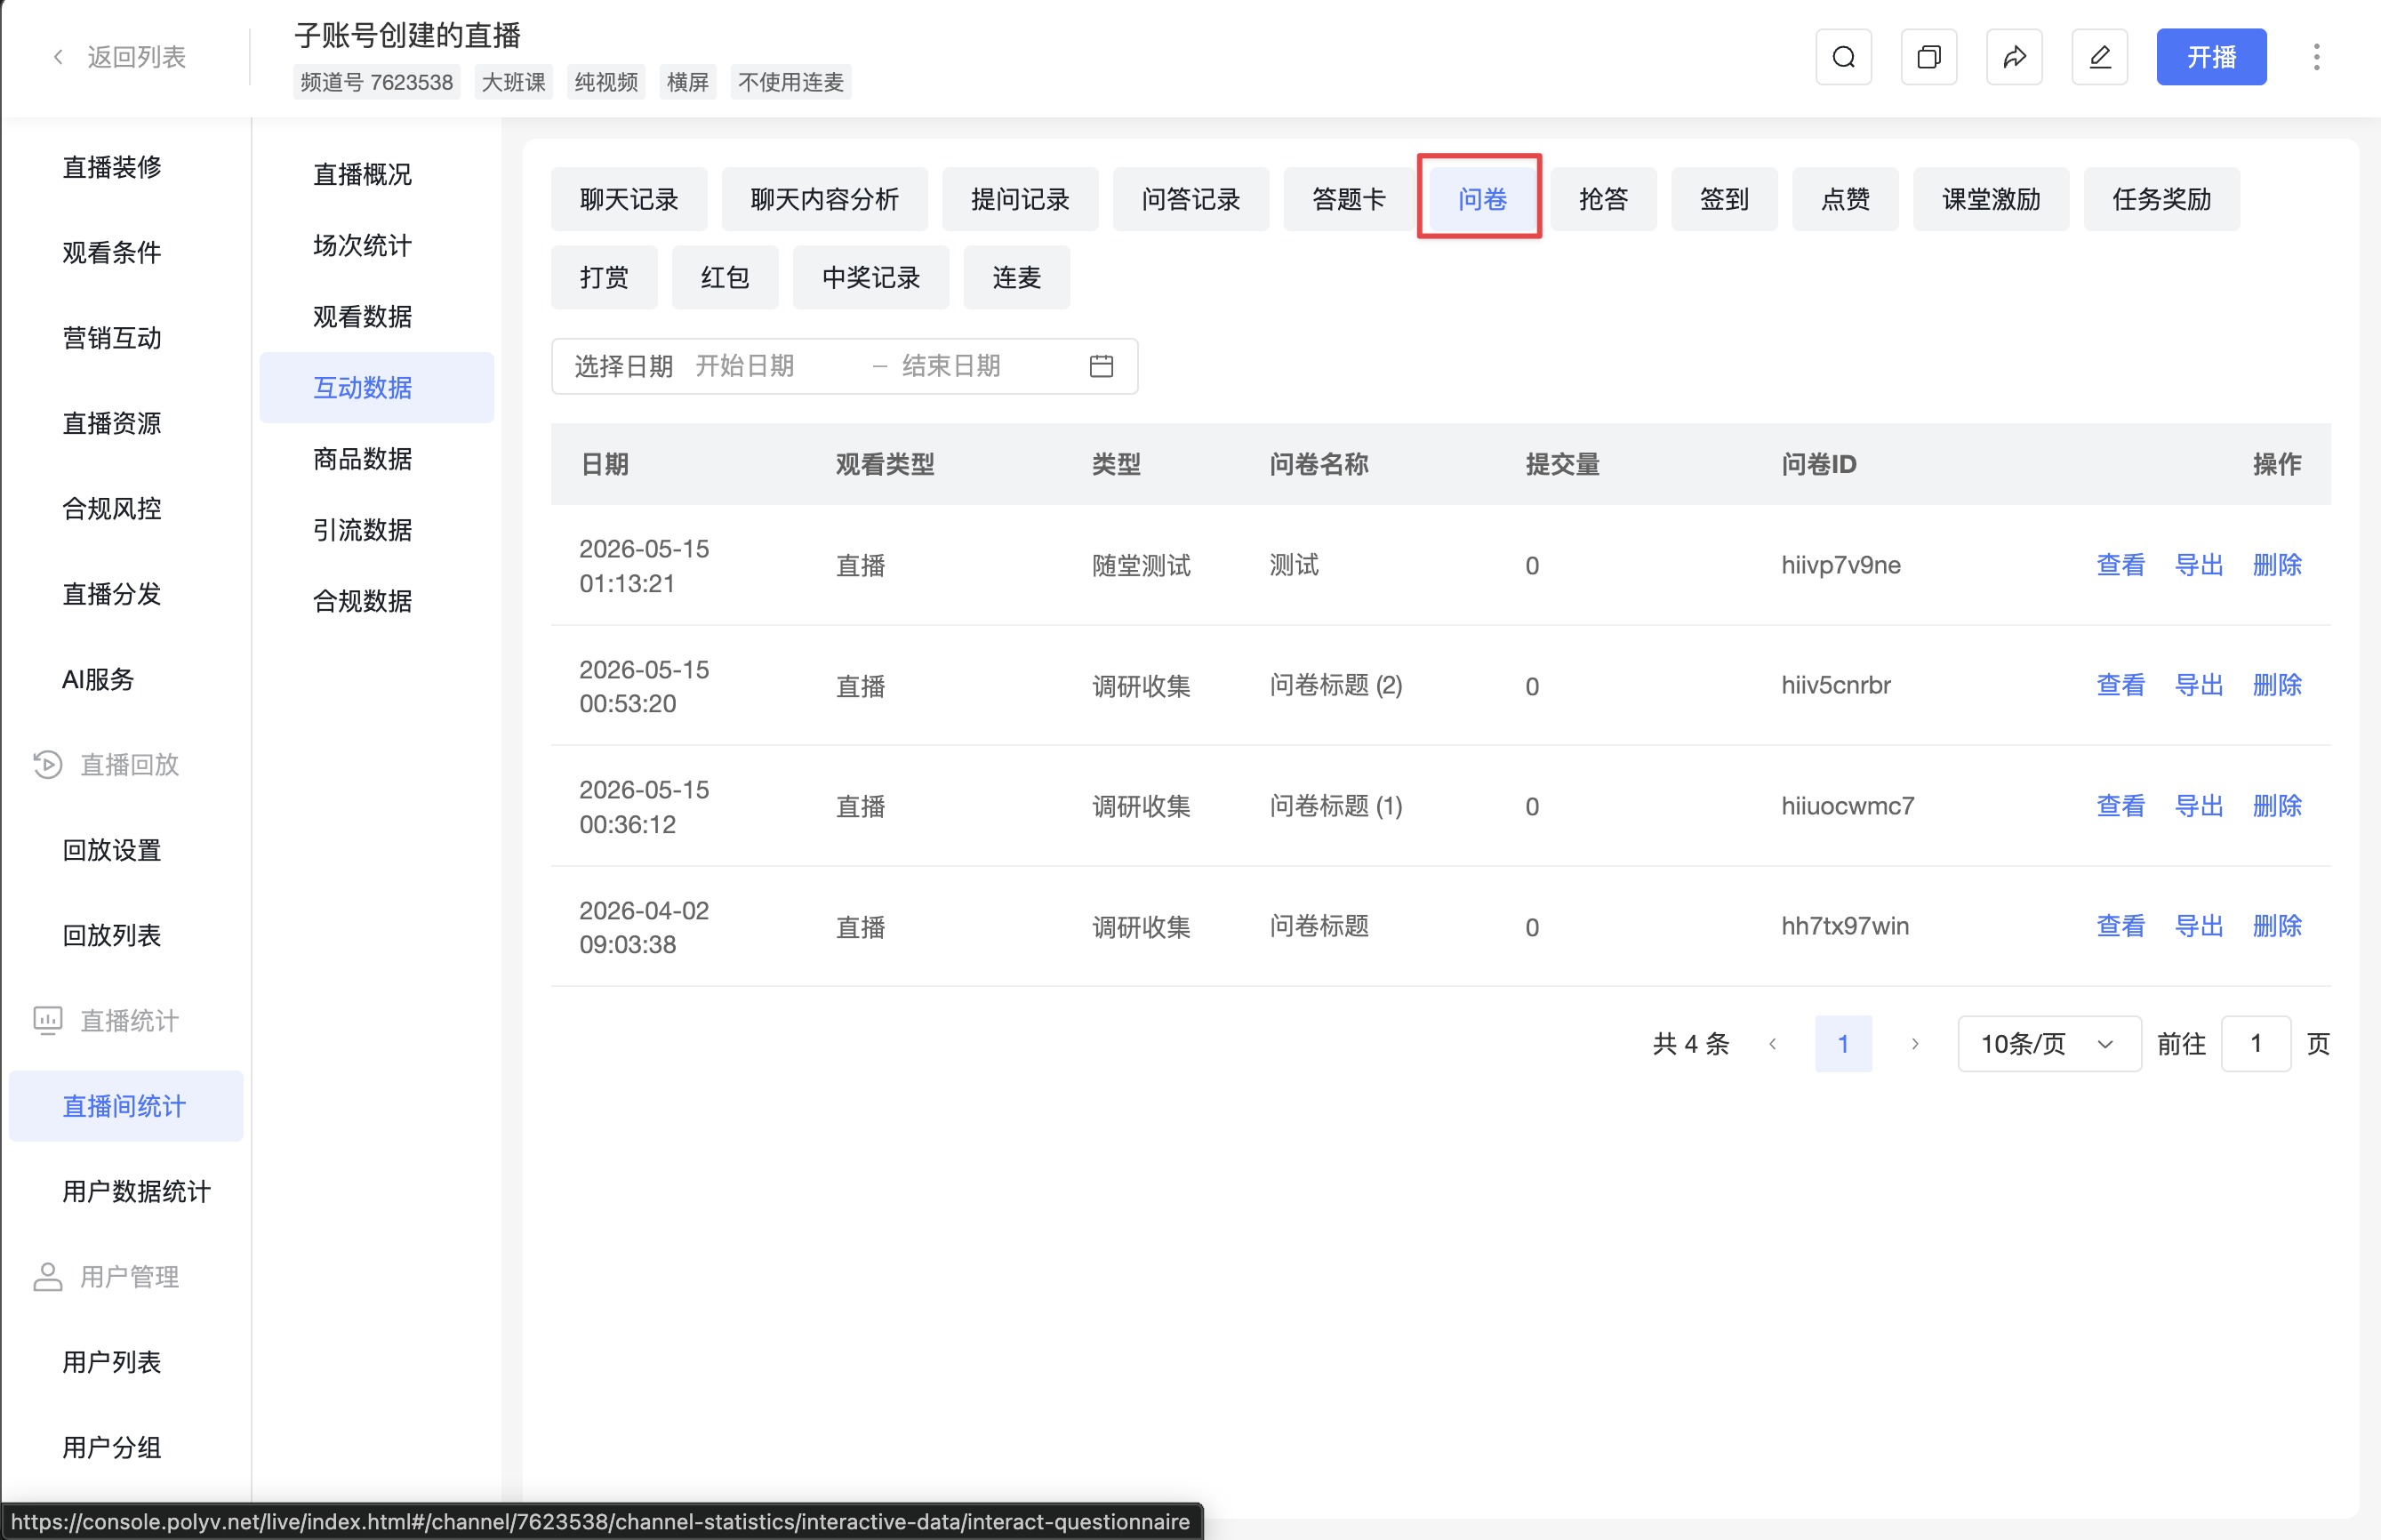Screen dimensions: 2381x1540
Task: Switch to 中奖记录 tab
Action: click(x=871, y=277)
